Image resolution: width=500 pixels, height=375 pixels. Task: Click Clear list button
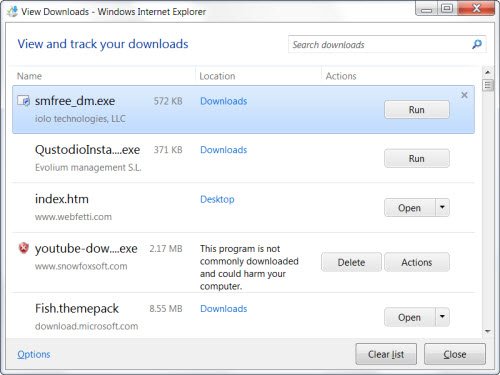(386, 354)
